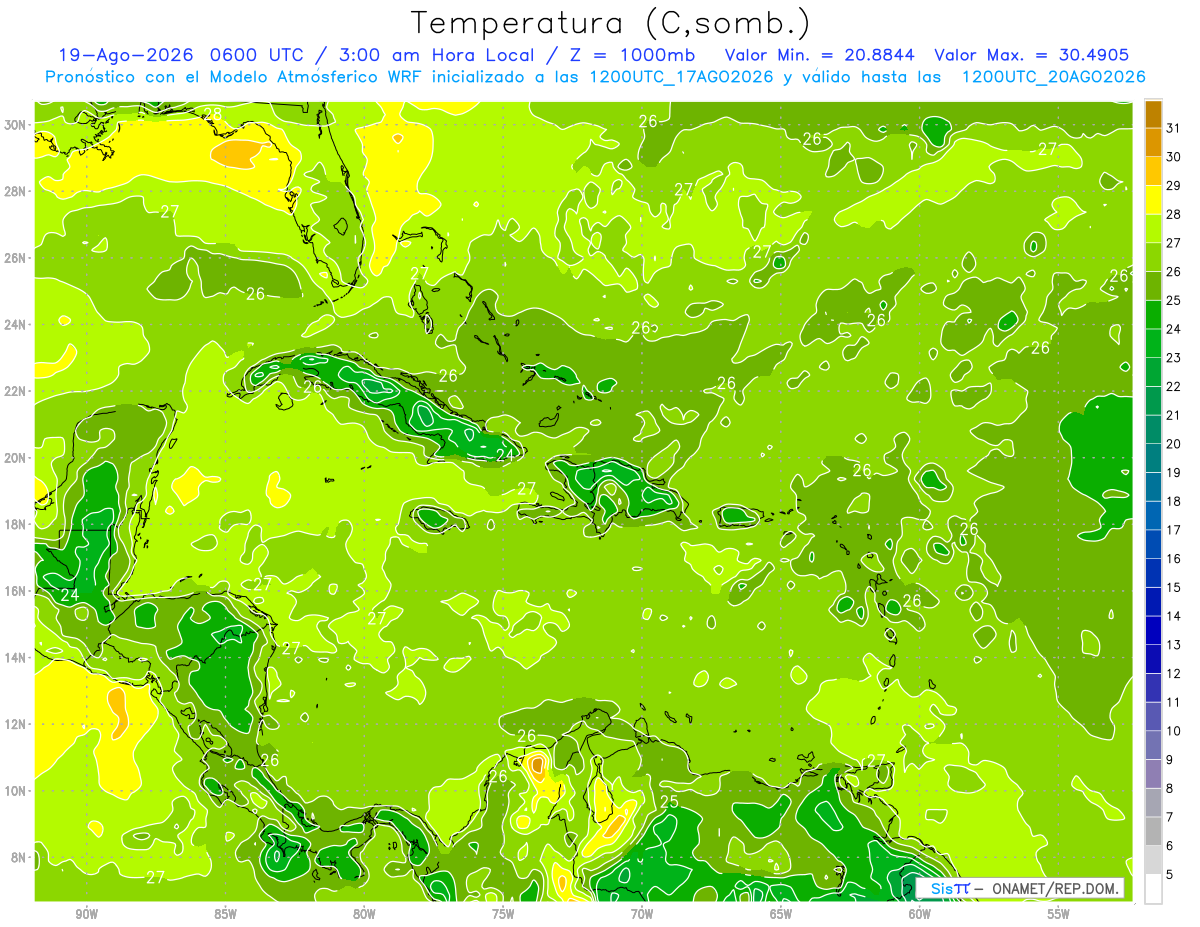Screen dimensions: 1200x927
Task: Click color scale value 16
Action: pos(1174,558)
